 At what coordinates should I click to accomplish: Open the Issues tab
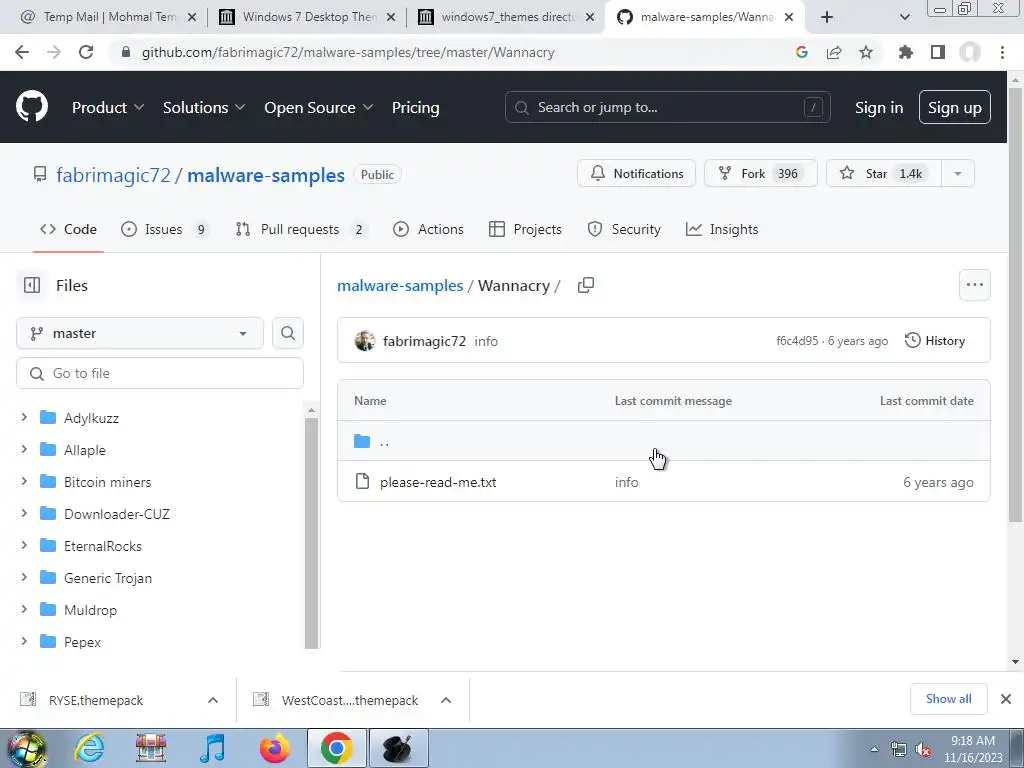[x=164, y=229]
